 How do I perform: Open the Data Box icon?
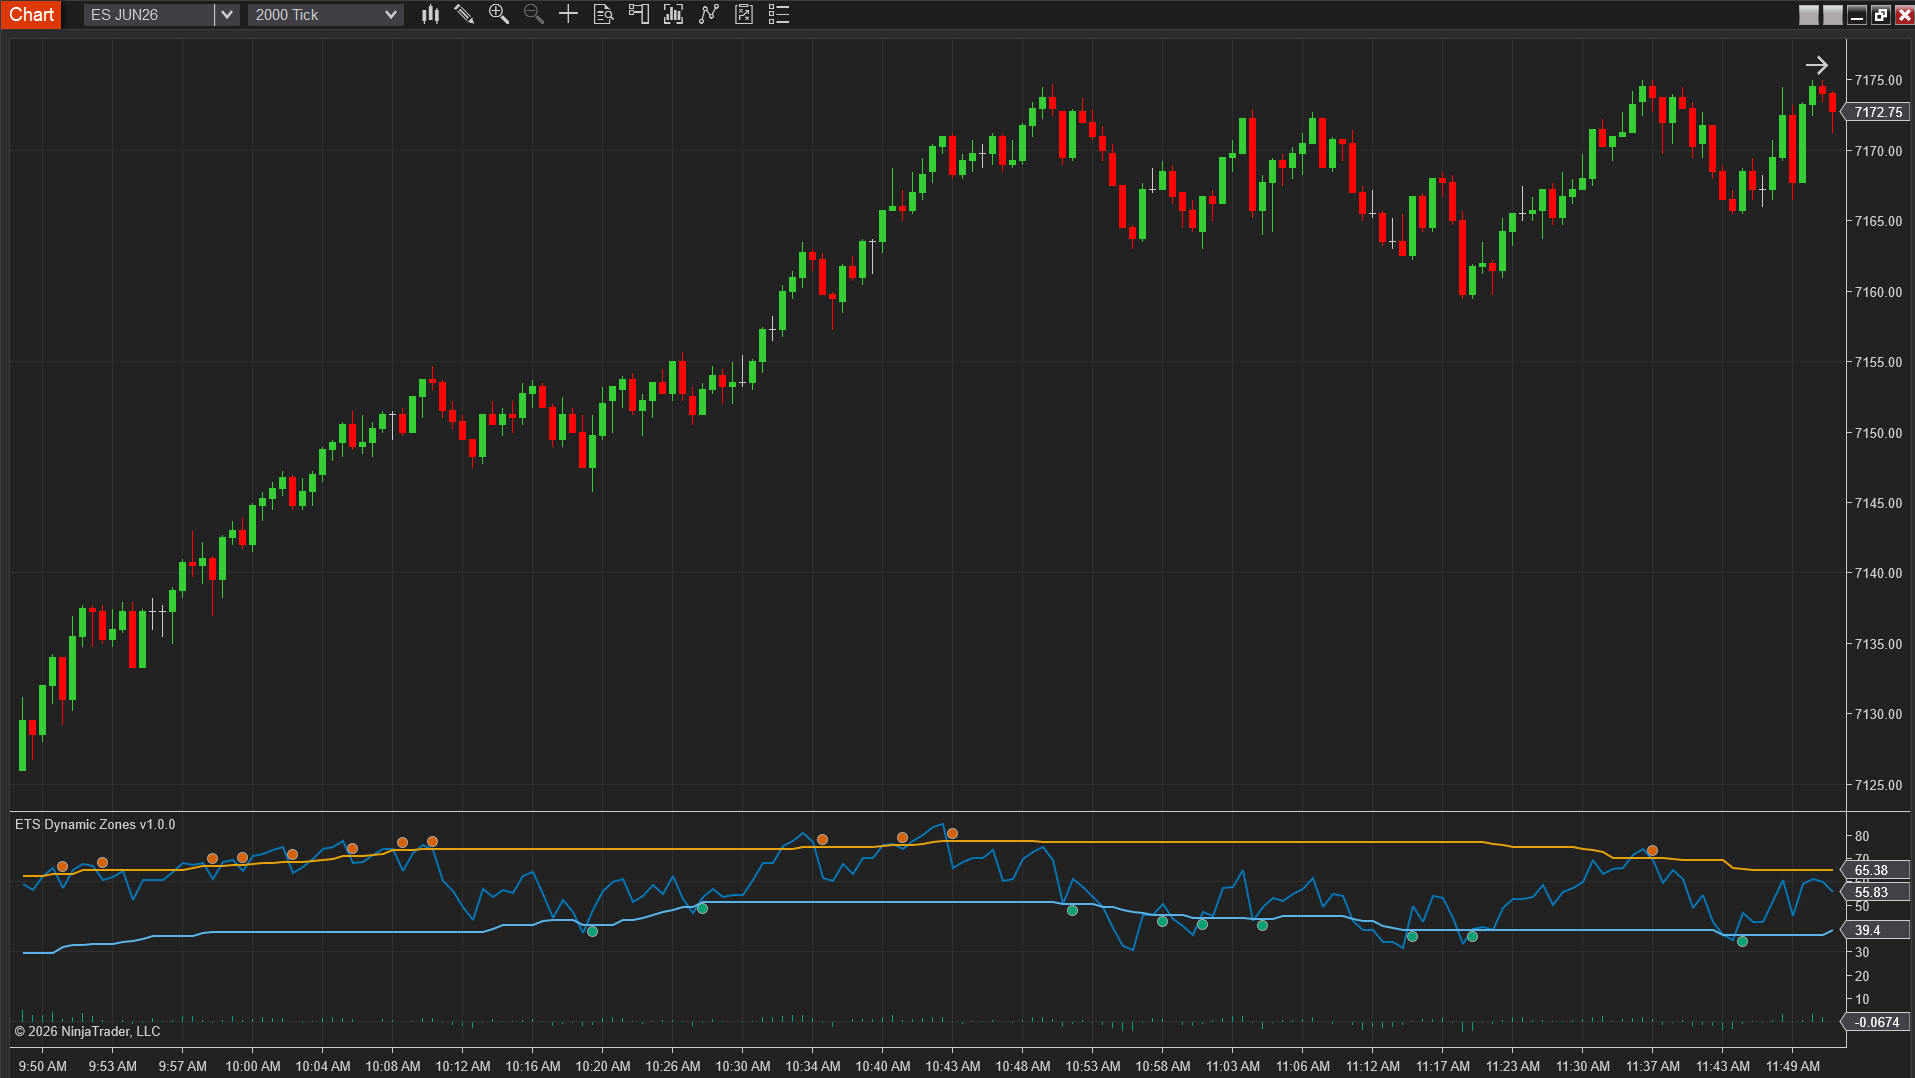tap(603, 14)
